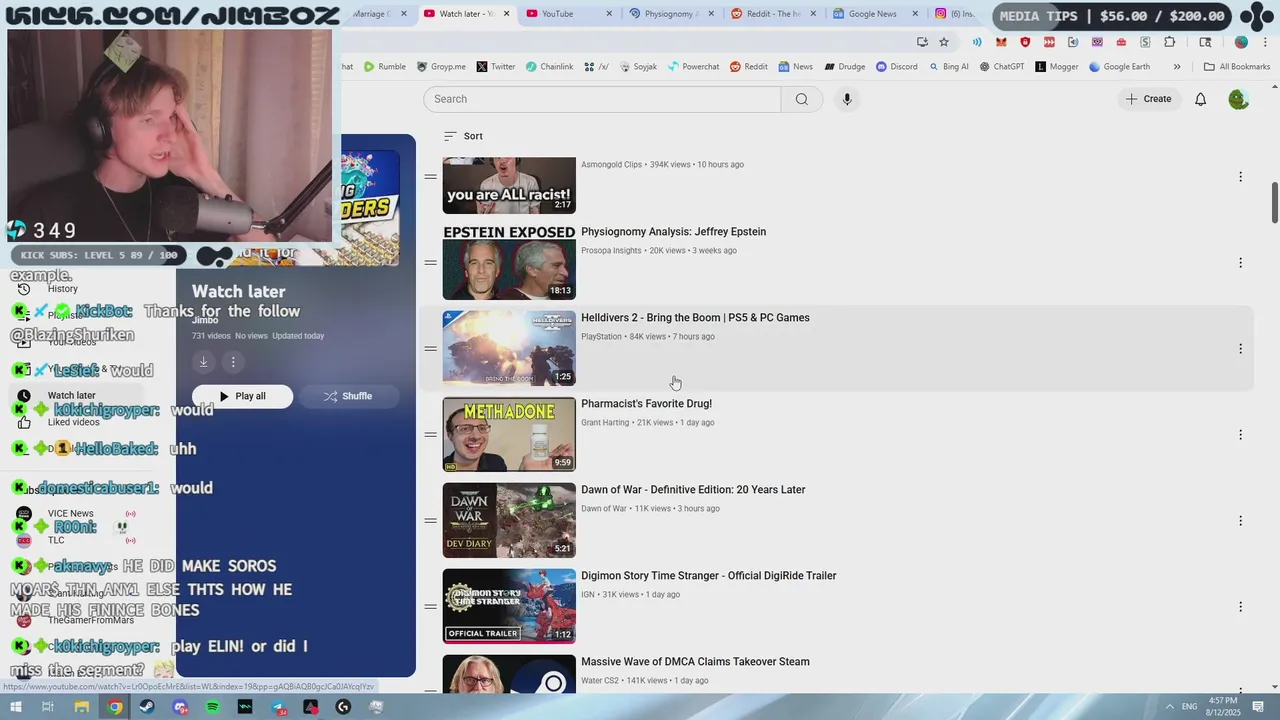Image resolution: width=1280 pixels, height=720 pixels.
Task: Open the MetaMask fox extension
Action: coord(1001,42)
